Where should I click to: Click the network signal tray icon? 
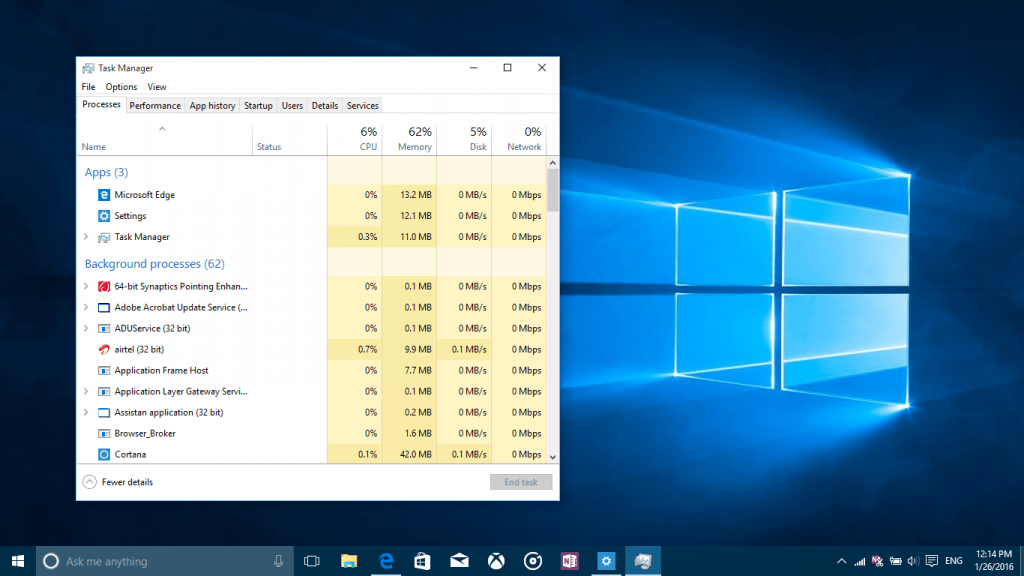tap(859, 561)
